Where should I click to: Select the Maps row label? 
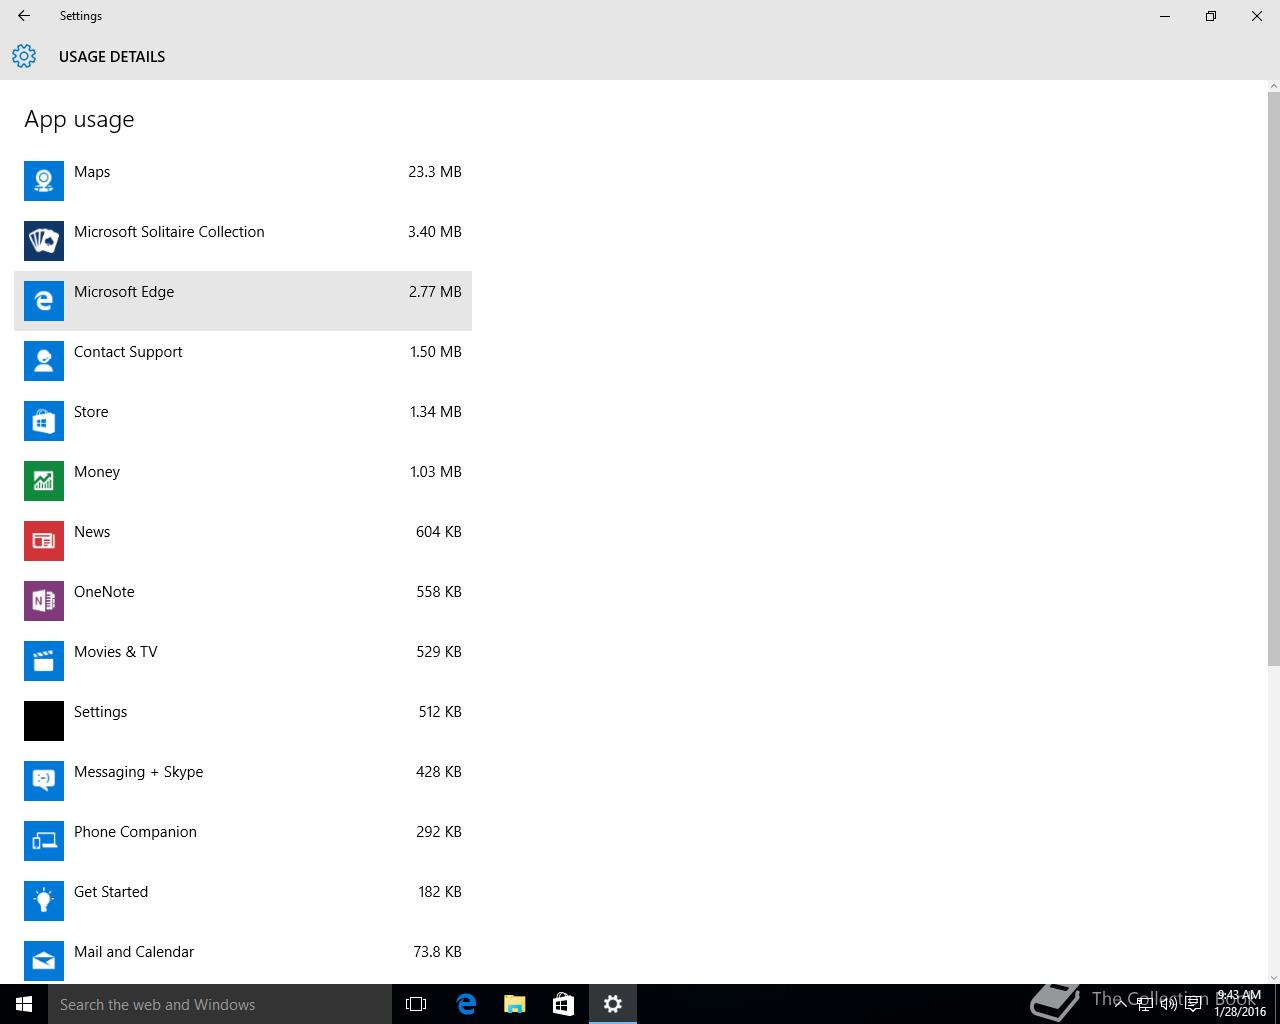click(x=92, y=172)
